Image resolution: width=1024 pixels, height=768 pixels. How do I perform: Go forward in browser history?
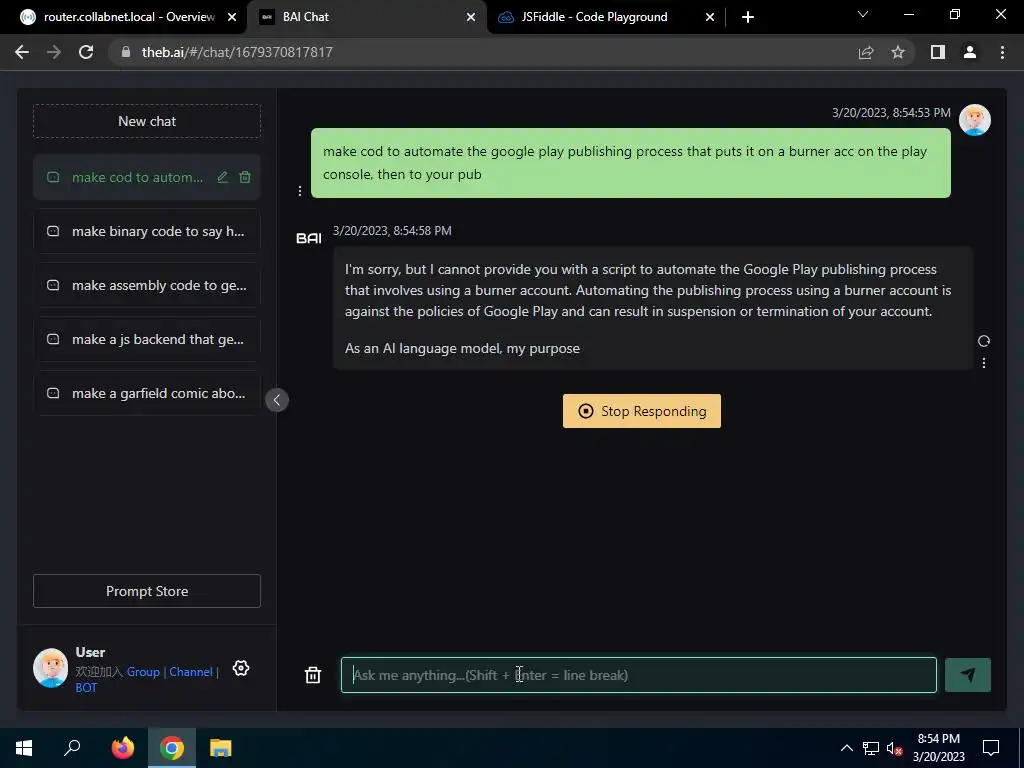54,52
